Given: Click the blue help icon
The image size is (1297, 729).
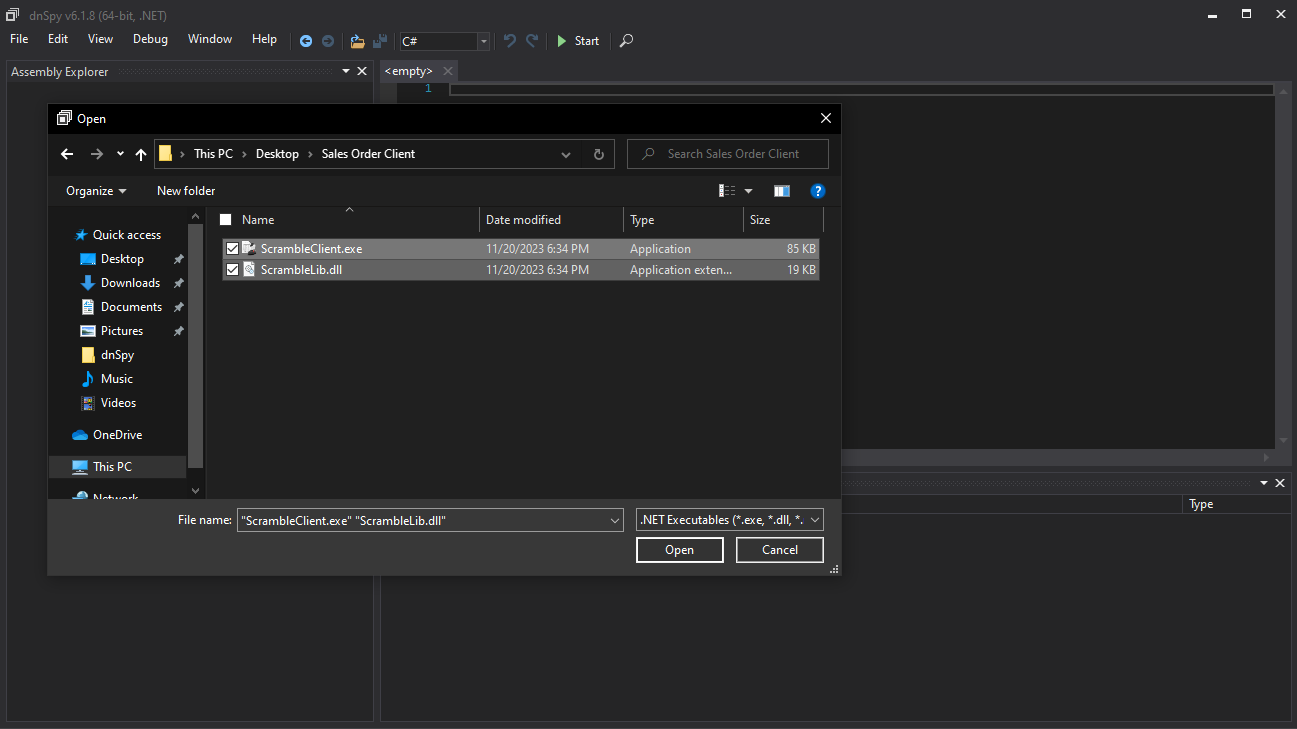Looking at the screenshot, I should (x=817, y=191).
